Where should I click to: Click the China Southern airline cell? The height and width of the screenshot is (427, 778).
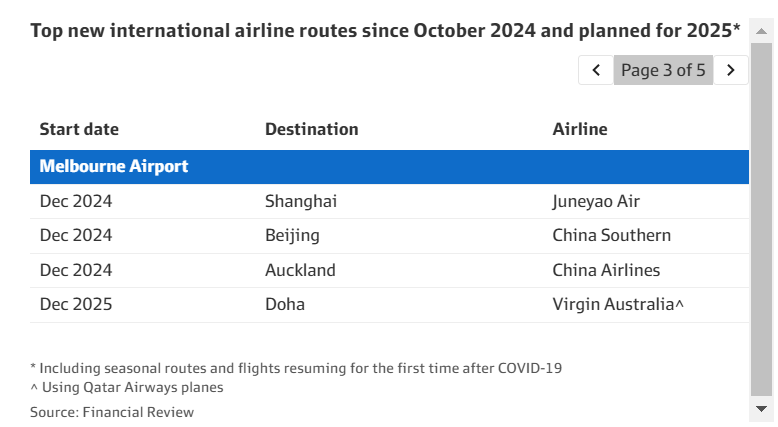[611, 236]
